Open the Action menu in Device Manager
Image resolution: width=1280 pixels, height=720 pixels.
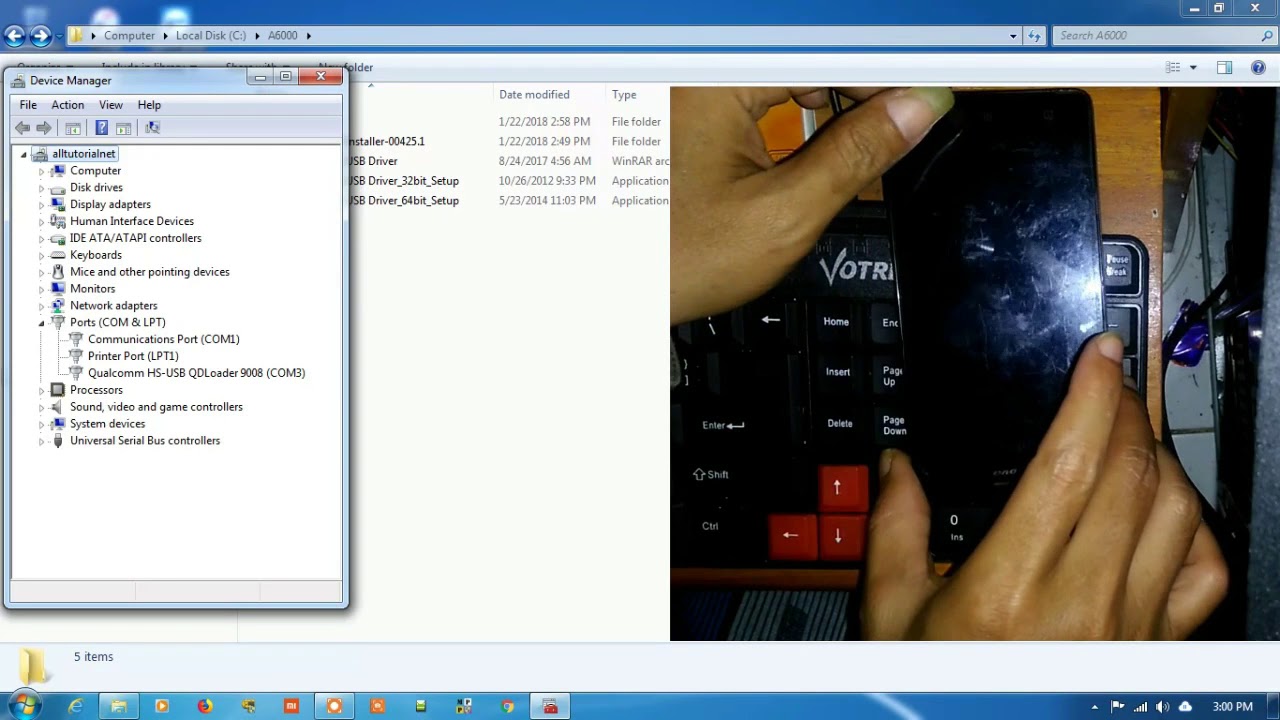click(68, 105)
